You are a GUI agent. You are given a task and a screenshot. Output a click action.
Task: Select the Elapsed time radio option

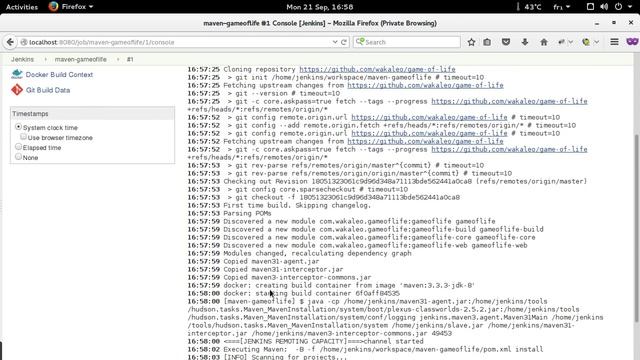(x=18, y=147)
